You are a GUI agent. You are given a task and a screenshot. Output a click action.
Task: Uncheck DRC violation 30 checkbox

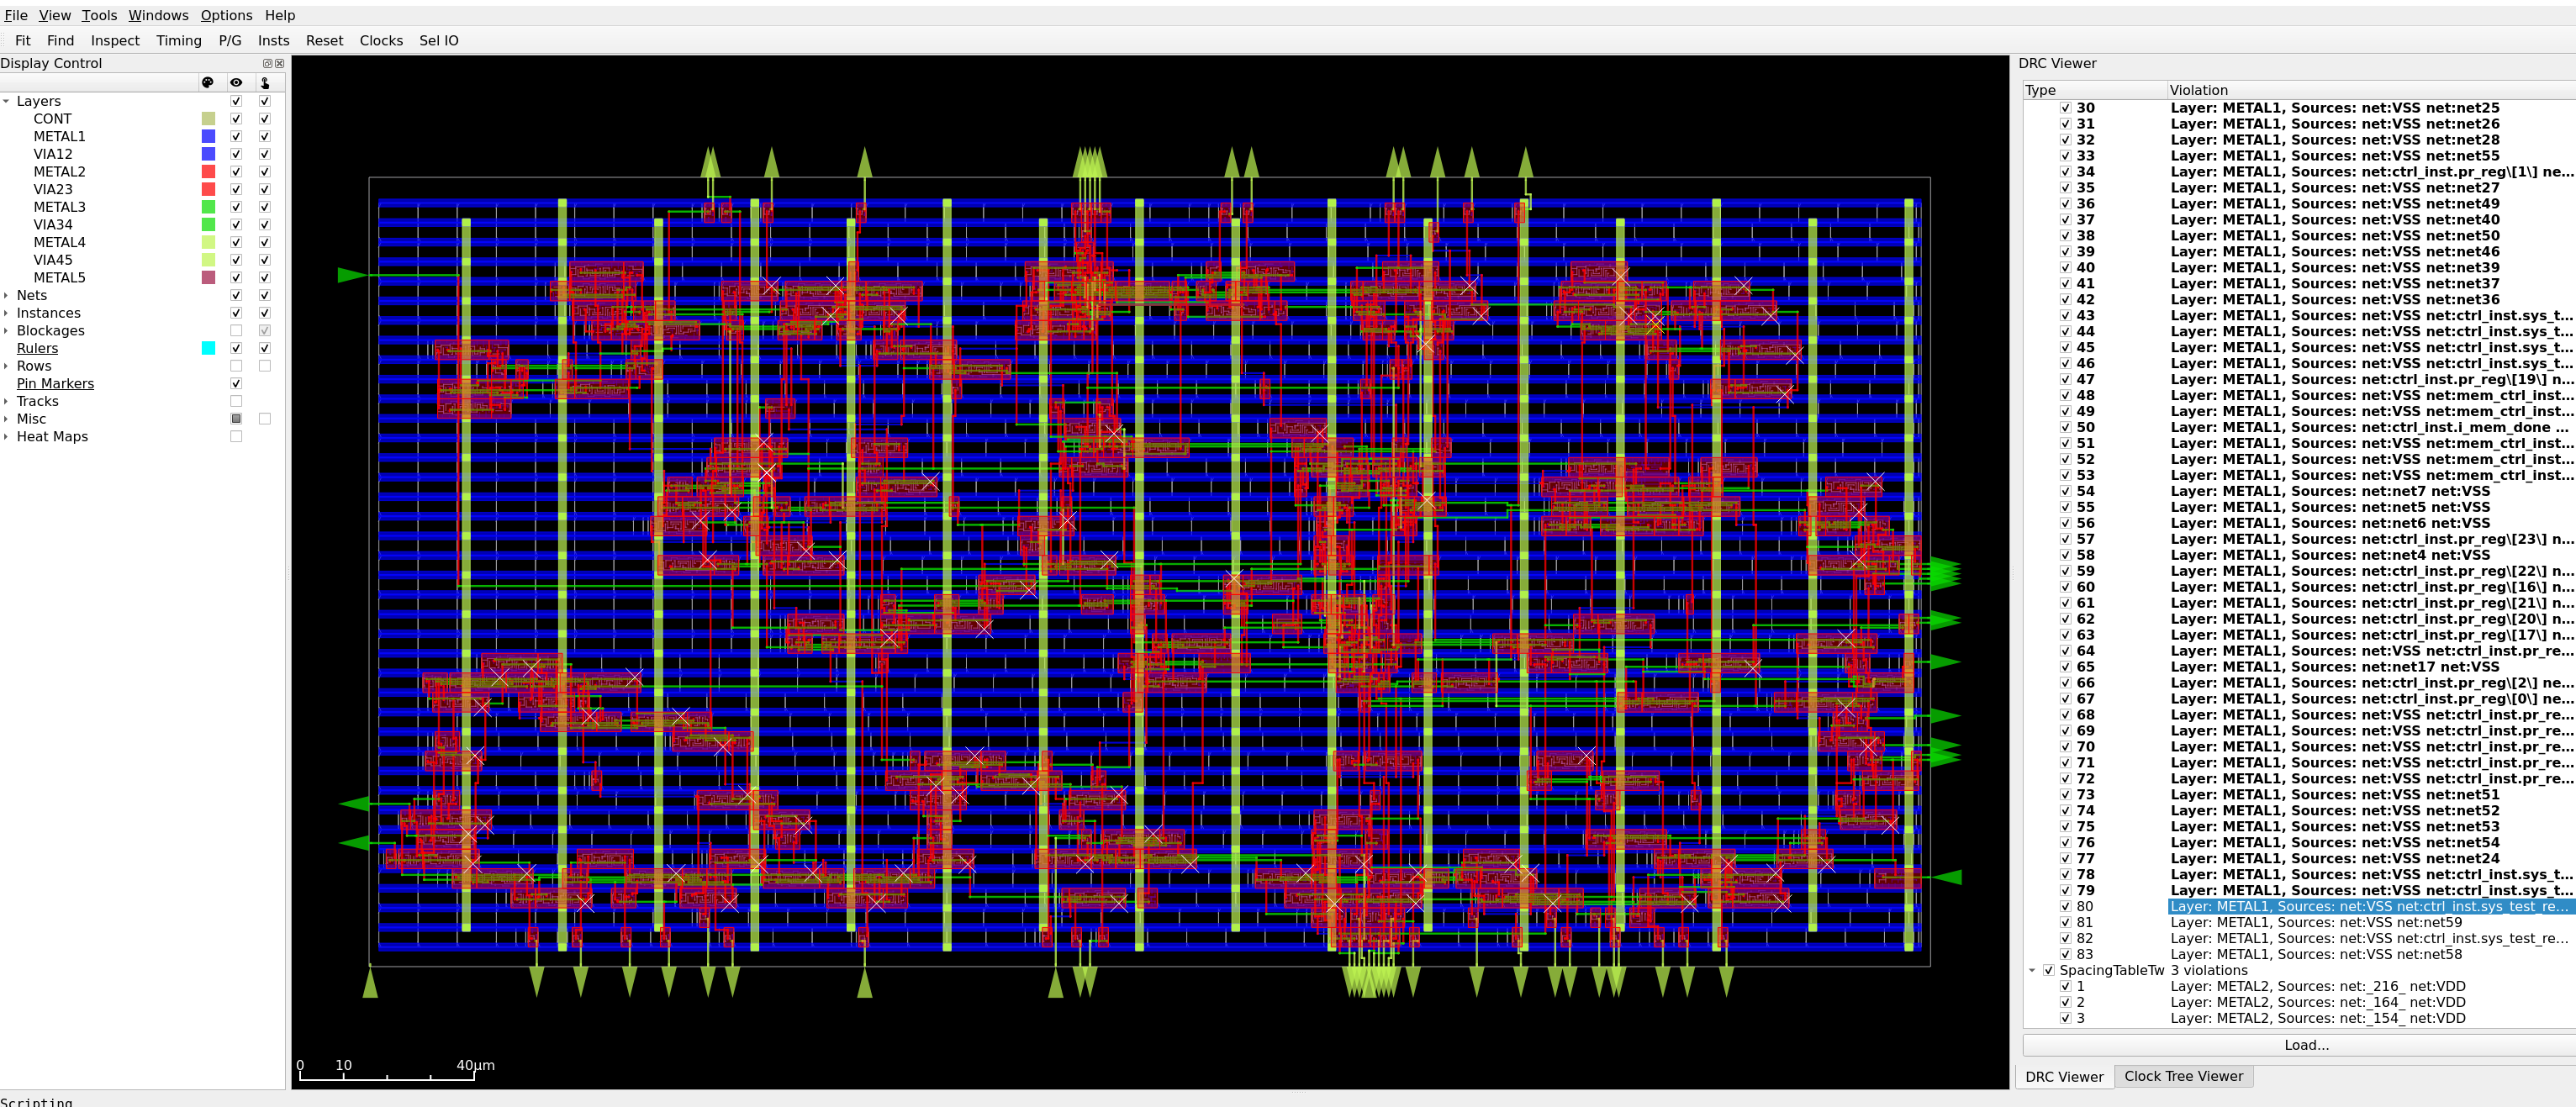pos(2065,108)
